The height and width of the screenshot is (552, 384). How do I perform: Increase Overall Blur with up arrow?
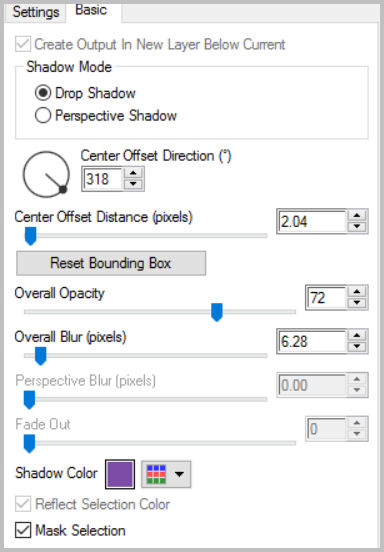(357, 335)
